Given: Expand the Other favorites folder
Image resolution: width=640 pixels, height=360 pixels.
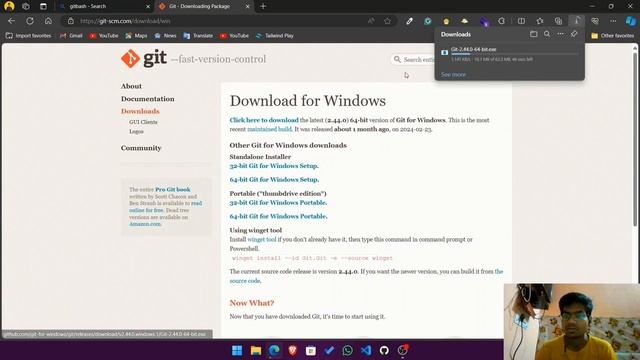Looking at the screenshot, I should pos(613,36).
